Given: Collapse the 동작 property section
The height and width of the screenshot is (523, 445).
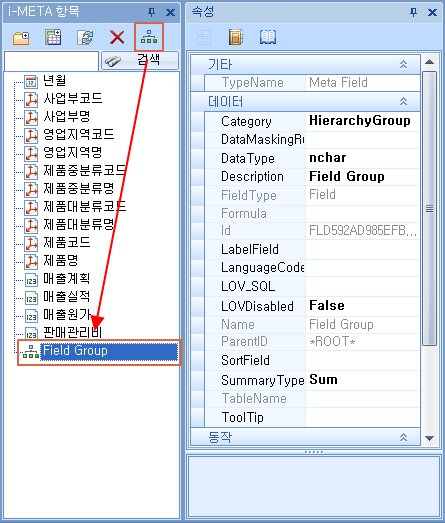Looking at the screenshot, I should tap(404, 437).
